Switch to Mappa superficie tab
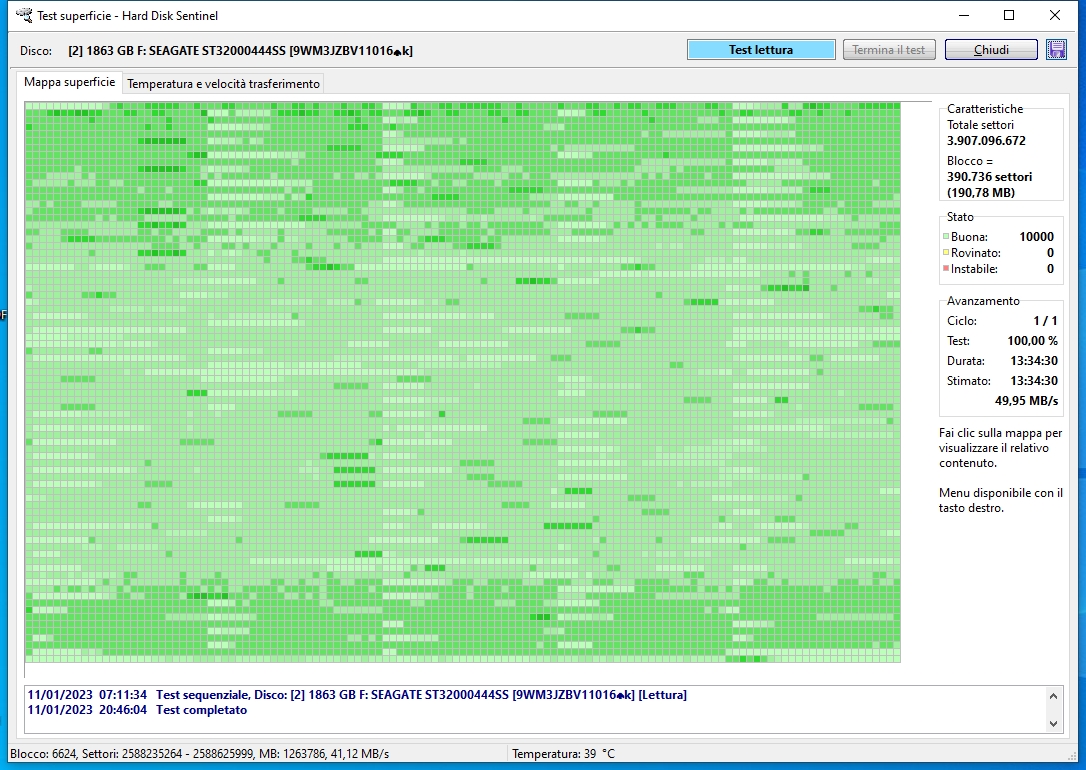1086x770 pixels. pyautogui.click(x=69, y=82)
